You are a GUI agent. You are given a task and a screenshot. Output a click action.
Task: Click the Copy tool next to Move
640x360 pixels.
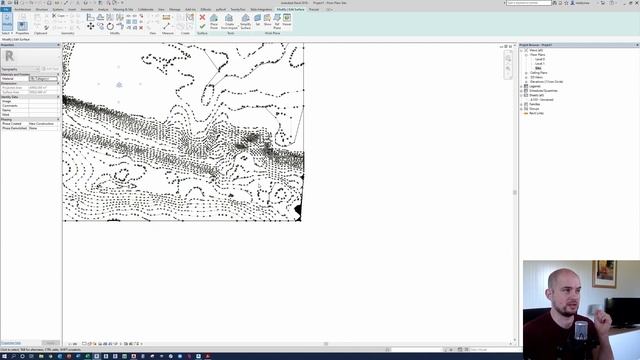(100, 27)
